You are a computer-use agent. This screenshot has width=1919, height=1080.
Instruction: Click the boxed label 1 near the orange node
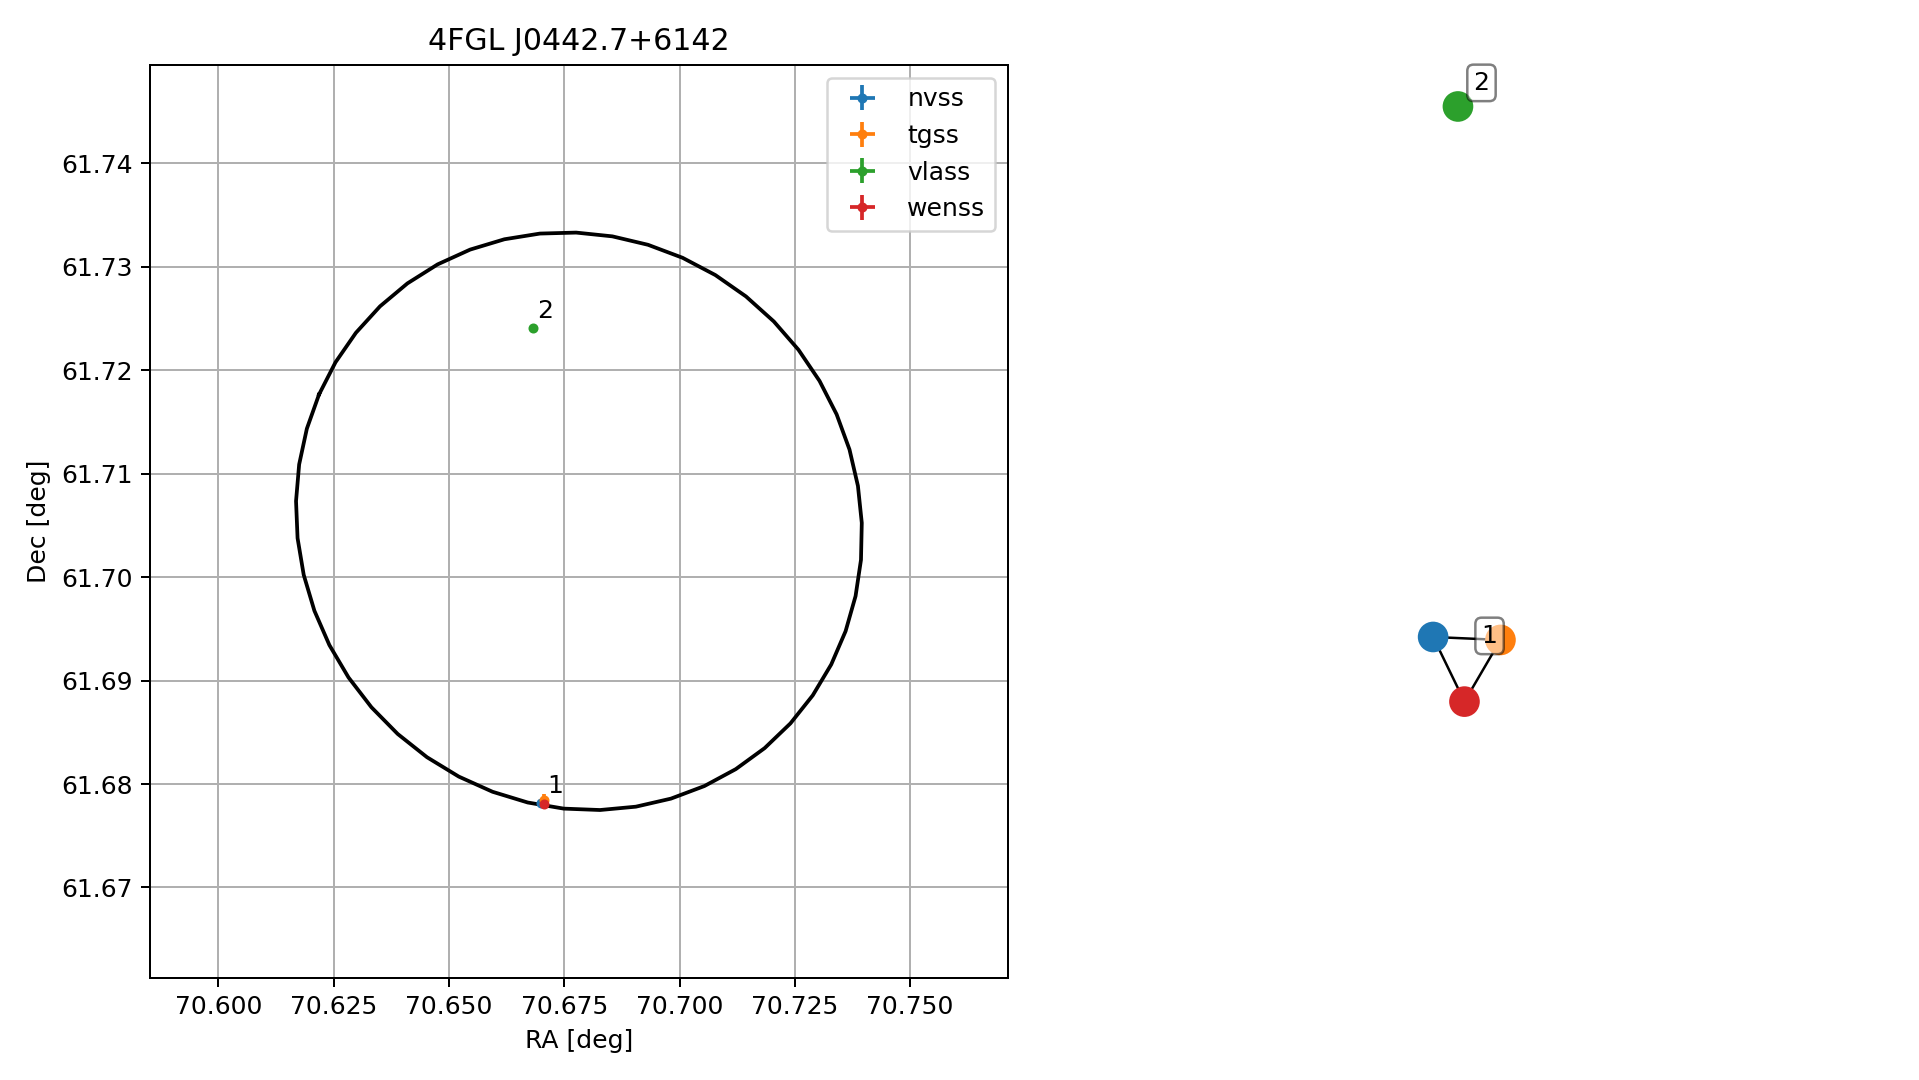point(1490,635)
